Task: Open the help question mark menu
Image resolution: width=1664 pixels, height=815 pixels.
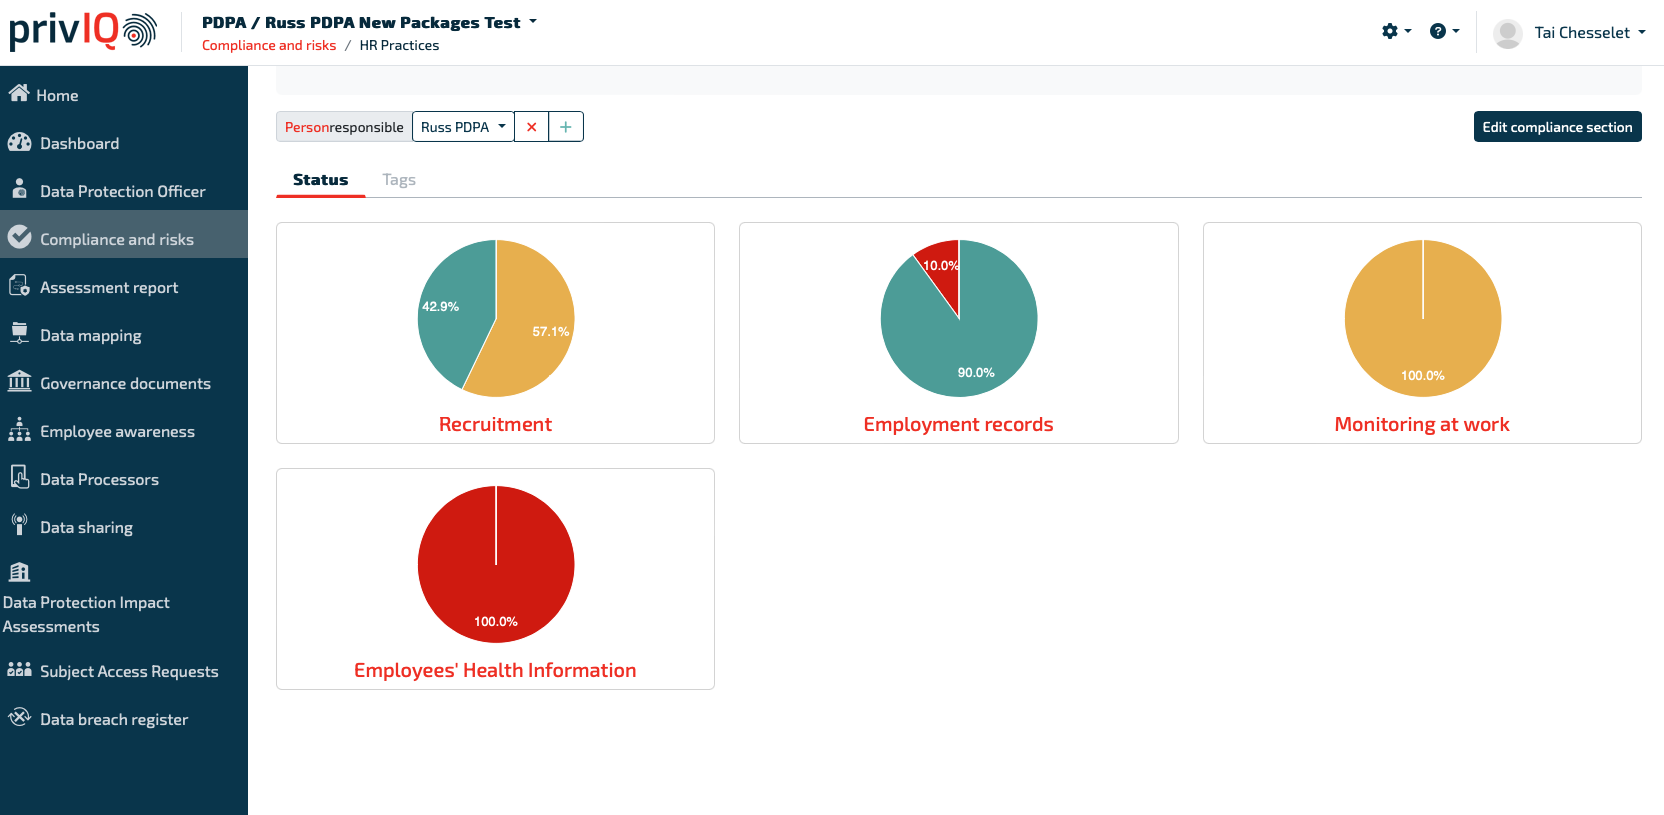Action: pyautogui.click(x=1444, y=31)
